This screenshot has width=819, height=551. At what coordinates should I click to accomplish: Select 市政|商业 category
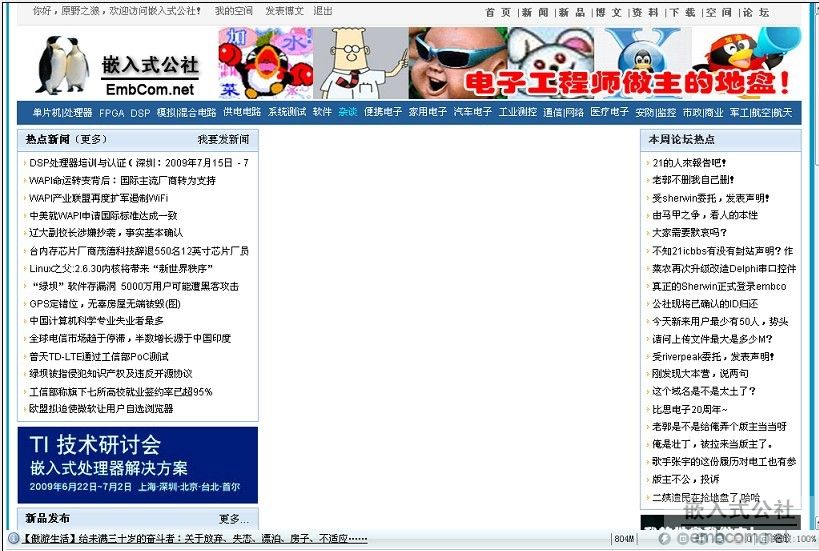703,112
